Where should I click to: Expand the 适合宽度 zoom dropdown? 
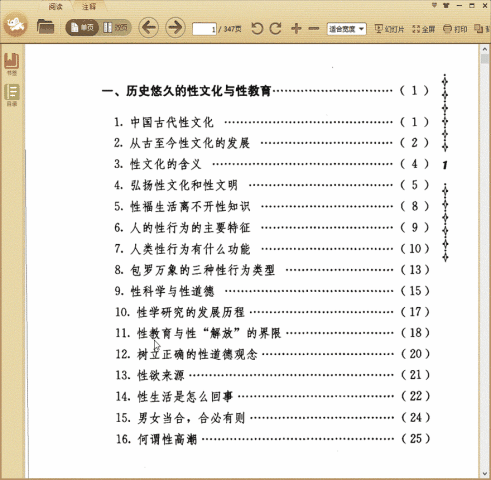[347, 29]
